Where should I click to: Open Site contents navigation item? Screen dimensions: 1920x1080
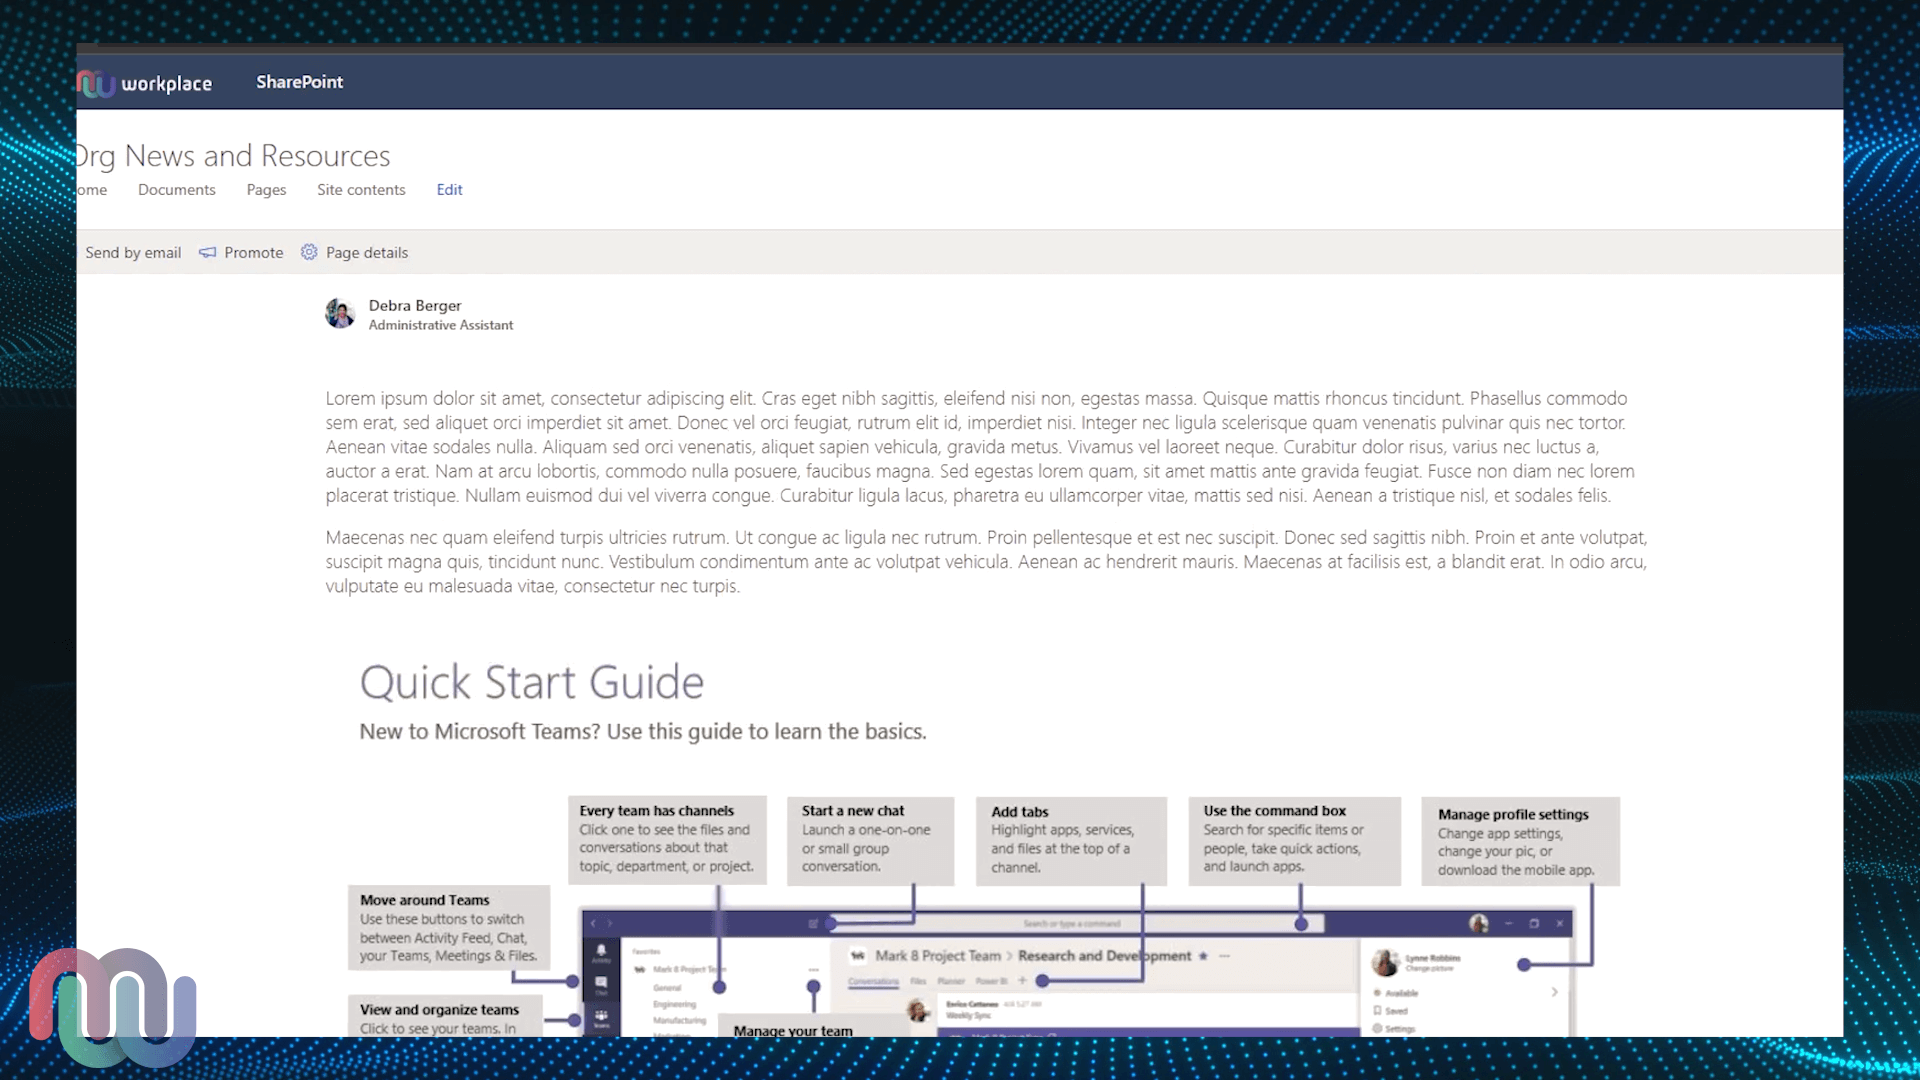pos(361,190)
